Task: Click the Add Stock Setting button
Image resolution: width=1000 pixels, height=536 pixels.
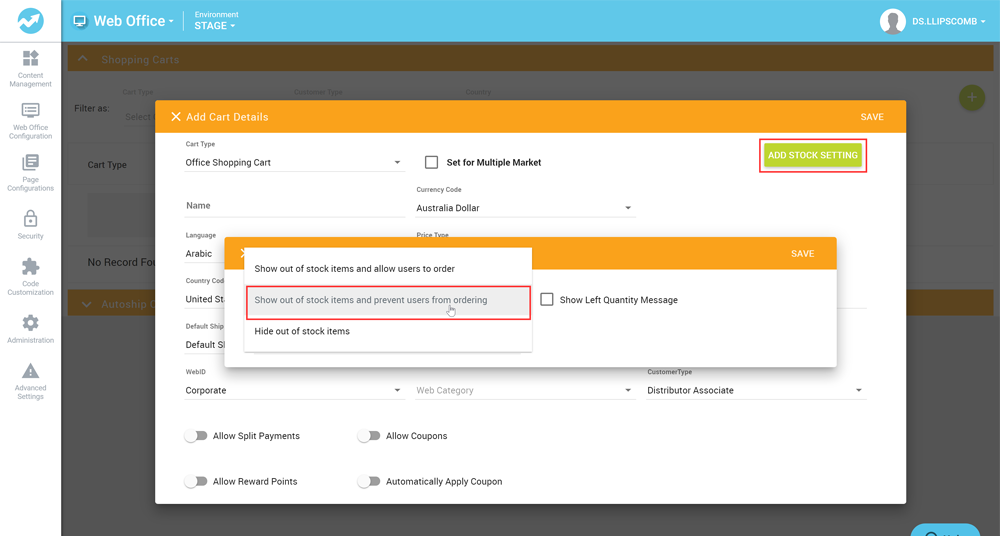Action: pos(812,155)
